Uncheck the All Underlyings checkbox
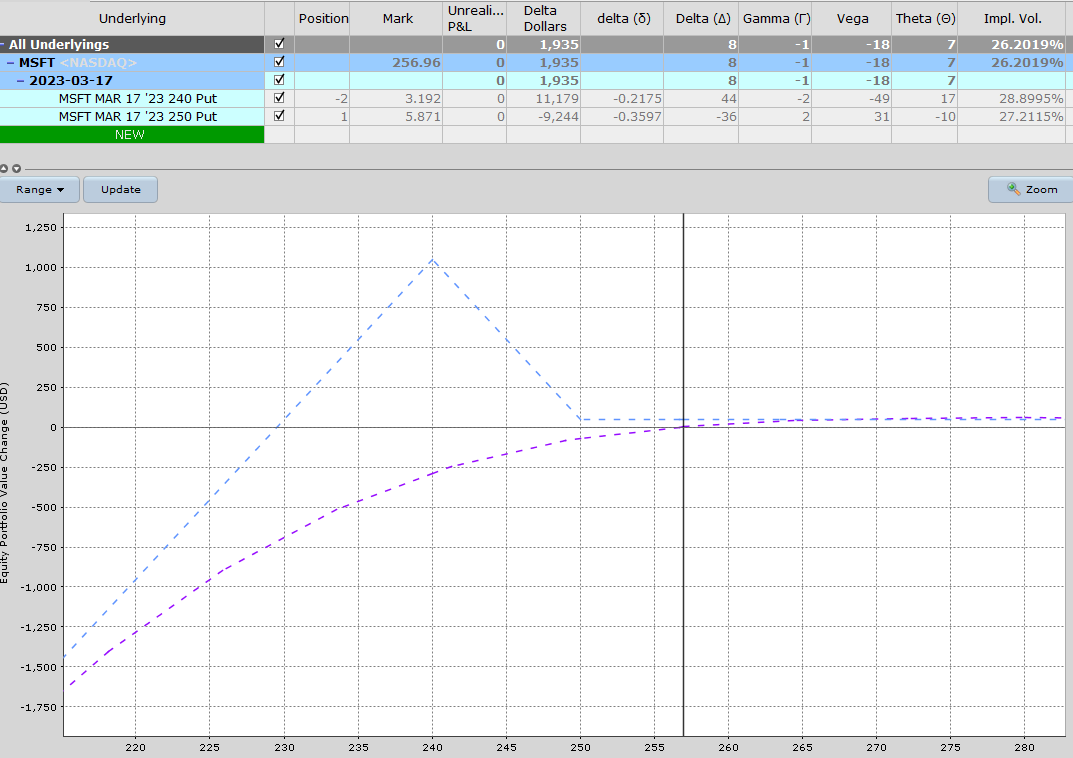The height and width of the screenshot is (758, 1073). click(x=279, y=43)
